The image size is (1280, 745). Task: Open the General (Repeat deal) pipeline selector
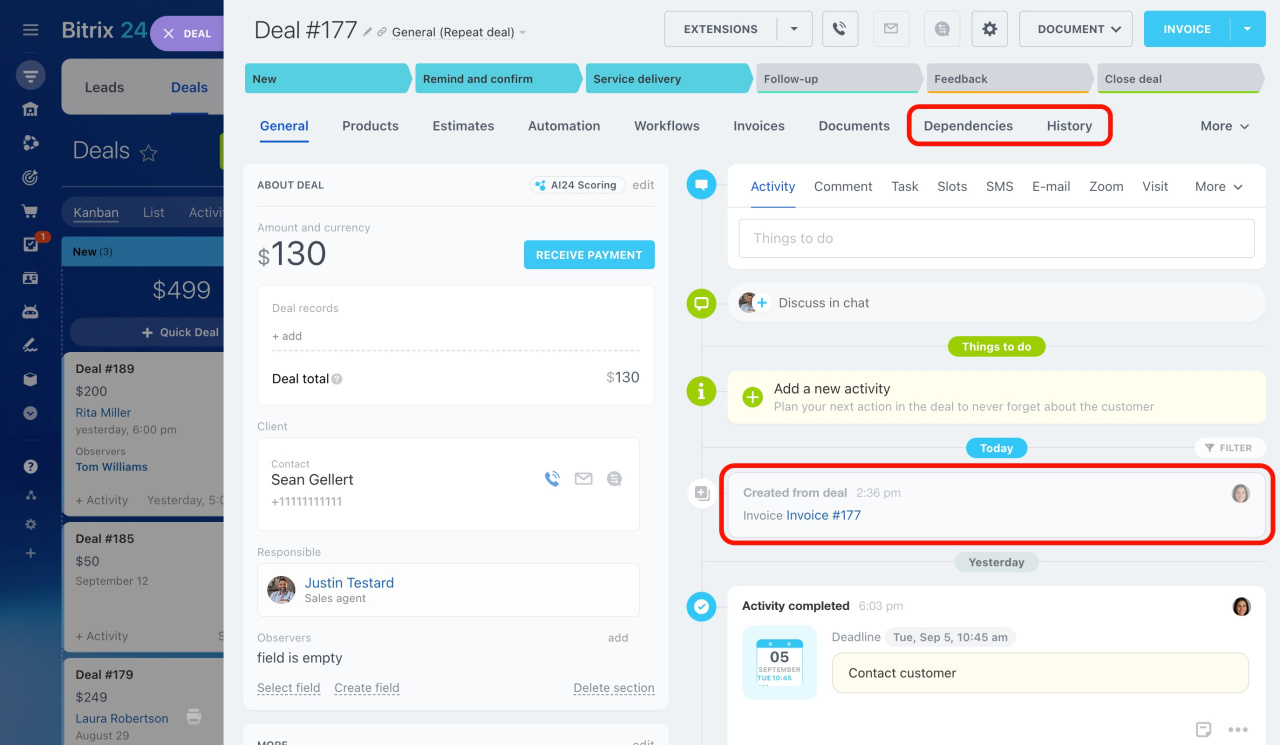[458, 32]
